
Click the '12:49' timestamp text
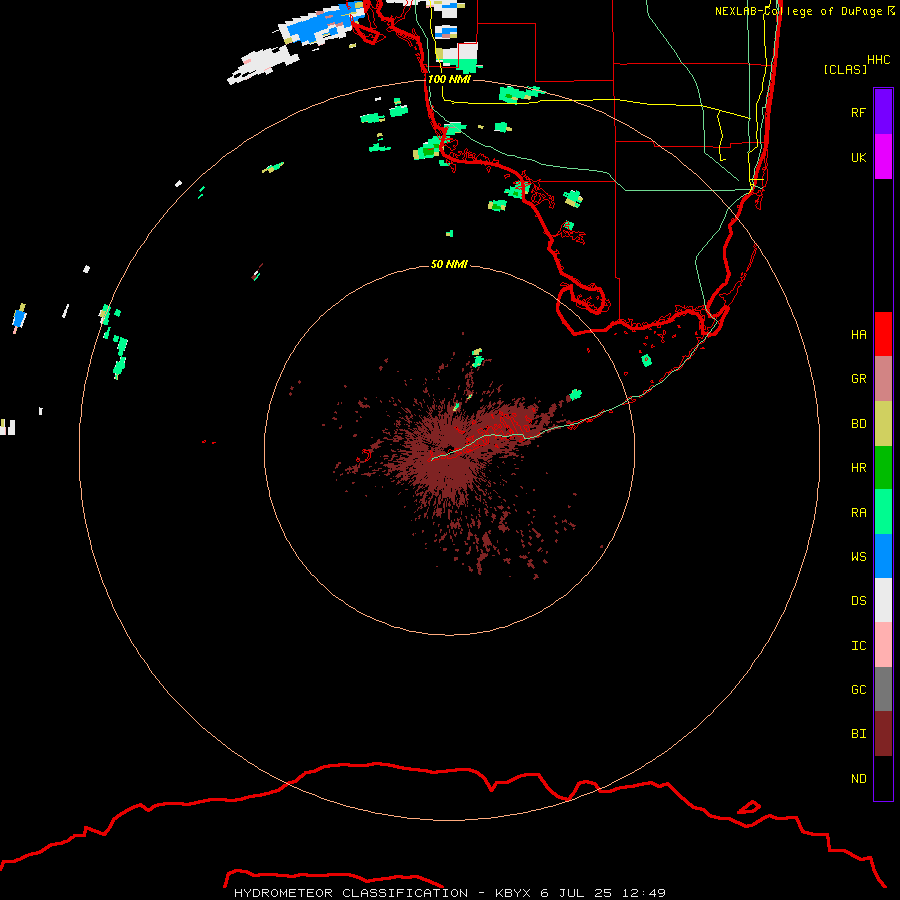(x=643, y=893)
